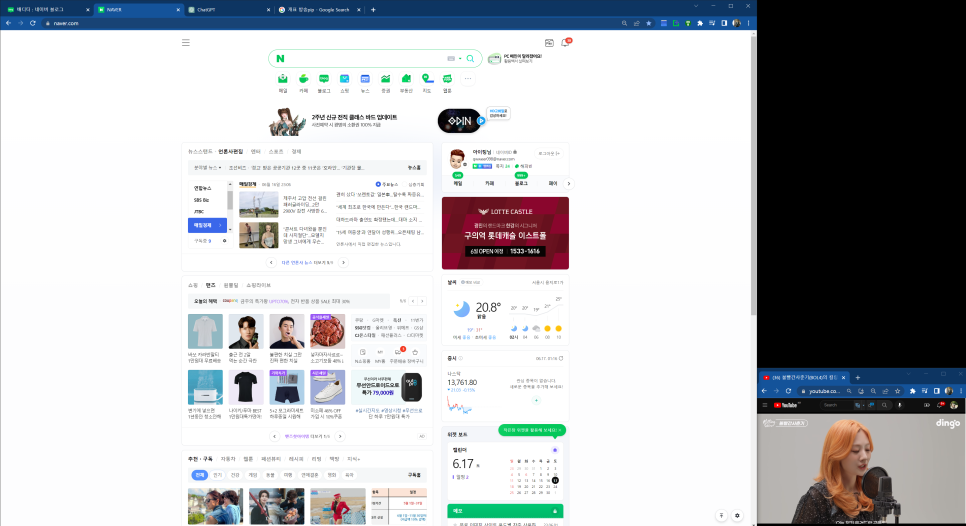966x526 pixels.
Task: Switch to the ChatGPT browser tab
Action: [x=227, y=9]
